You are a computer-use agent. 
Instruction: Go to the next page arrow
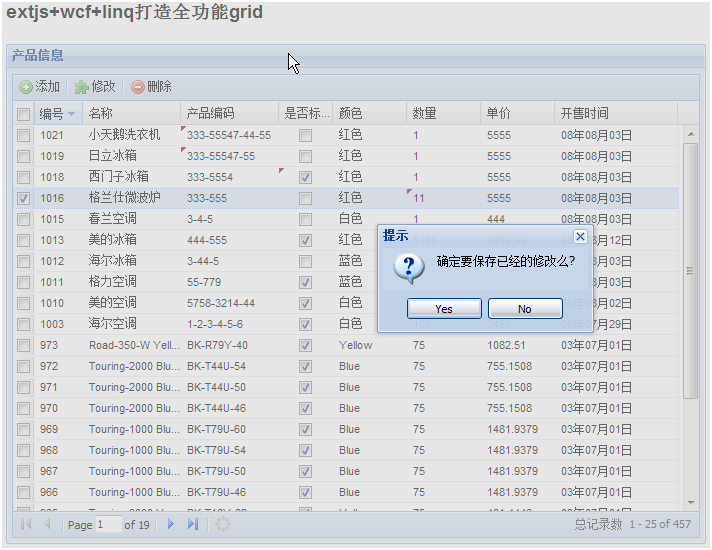point(171,524)
